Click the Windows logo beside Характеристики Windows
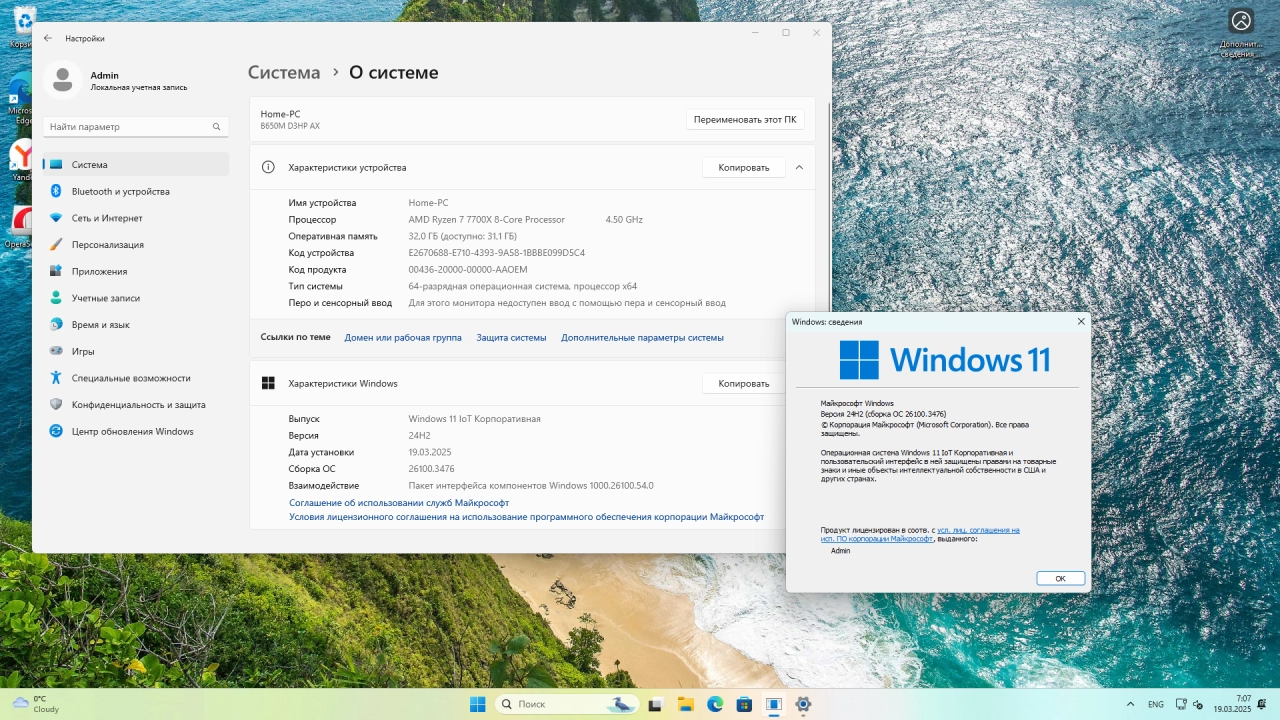Viewport: 1280px width, 720px height. [268, 383]
